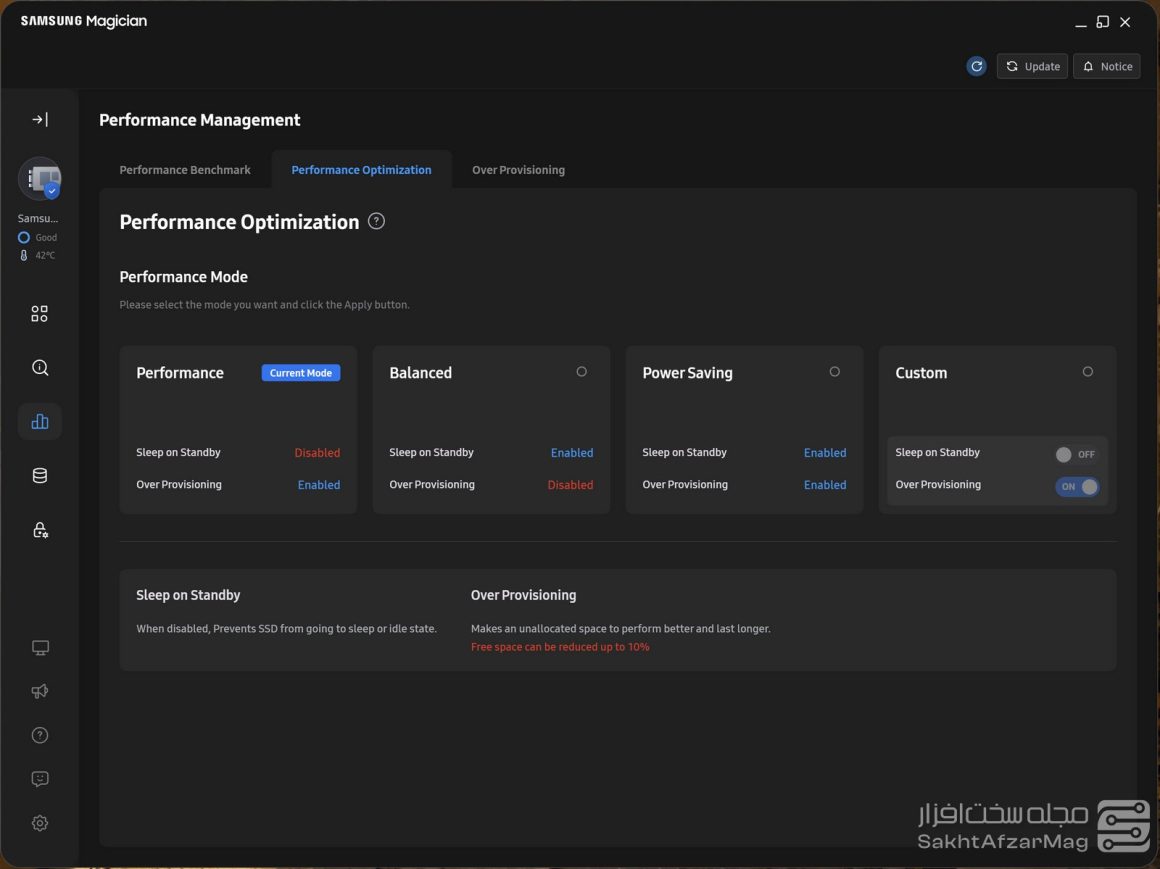The width and height of the screenshot is (1160, 869).
Task: Switch to Performance Benchmark tab
Action: 185,170
